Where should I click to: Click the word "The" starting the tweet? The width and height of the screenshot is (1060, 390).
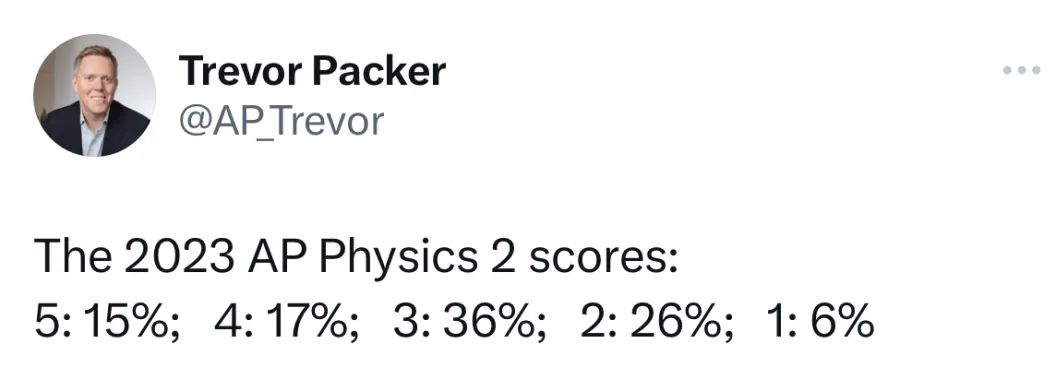pyautogui.click(x=74, y=258)
